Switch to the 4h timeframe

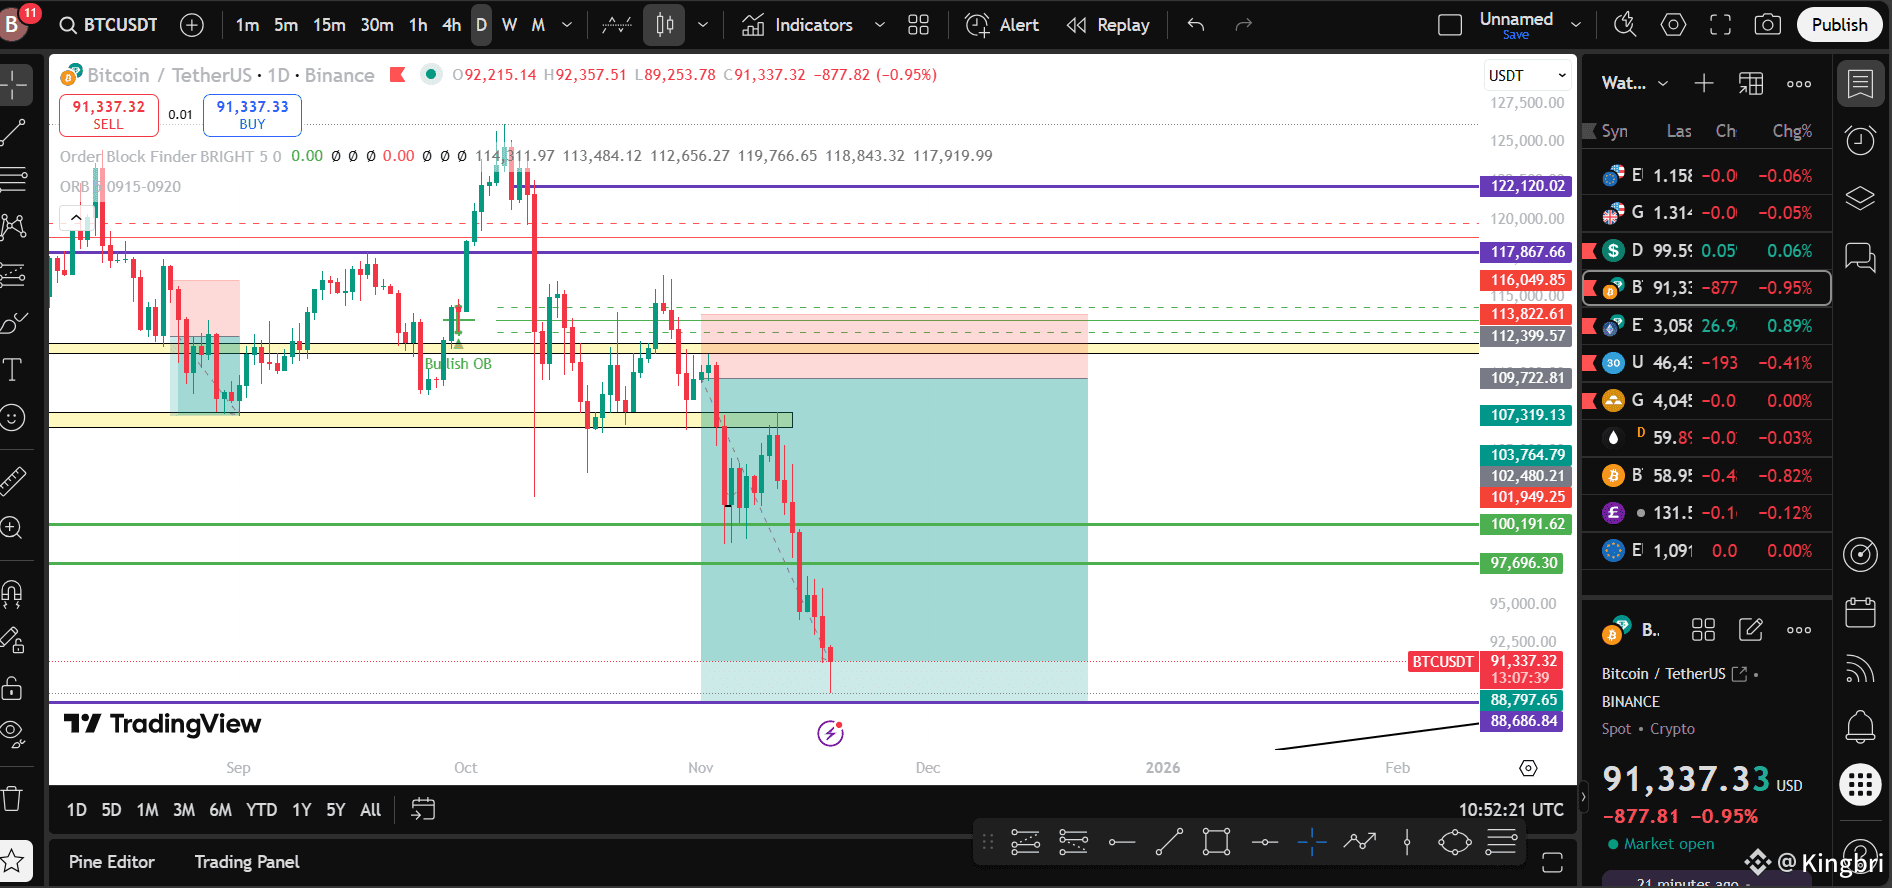click(452, 25)
